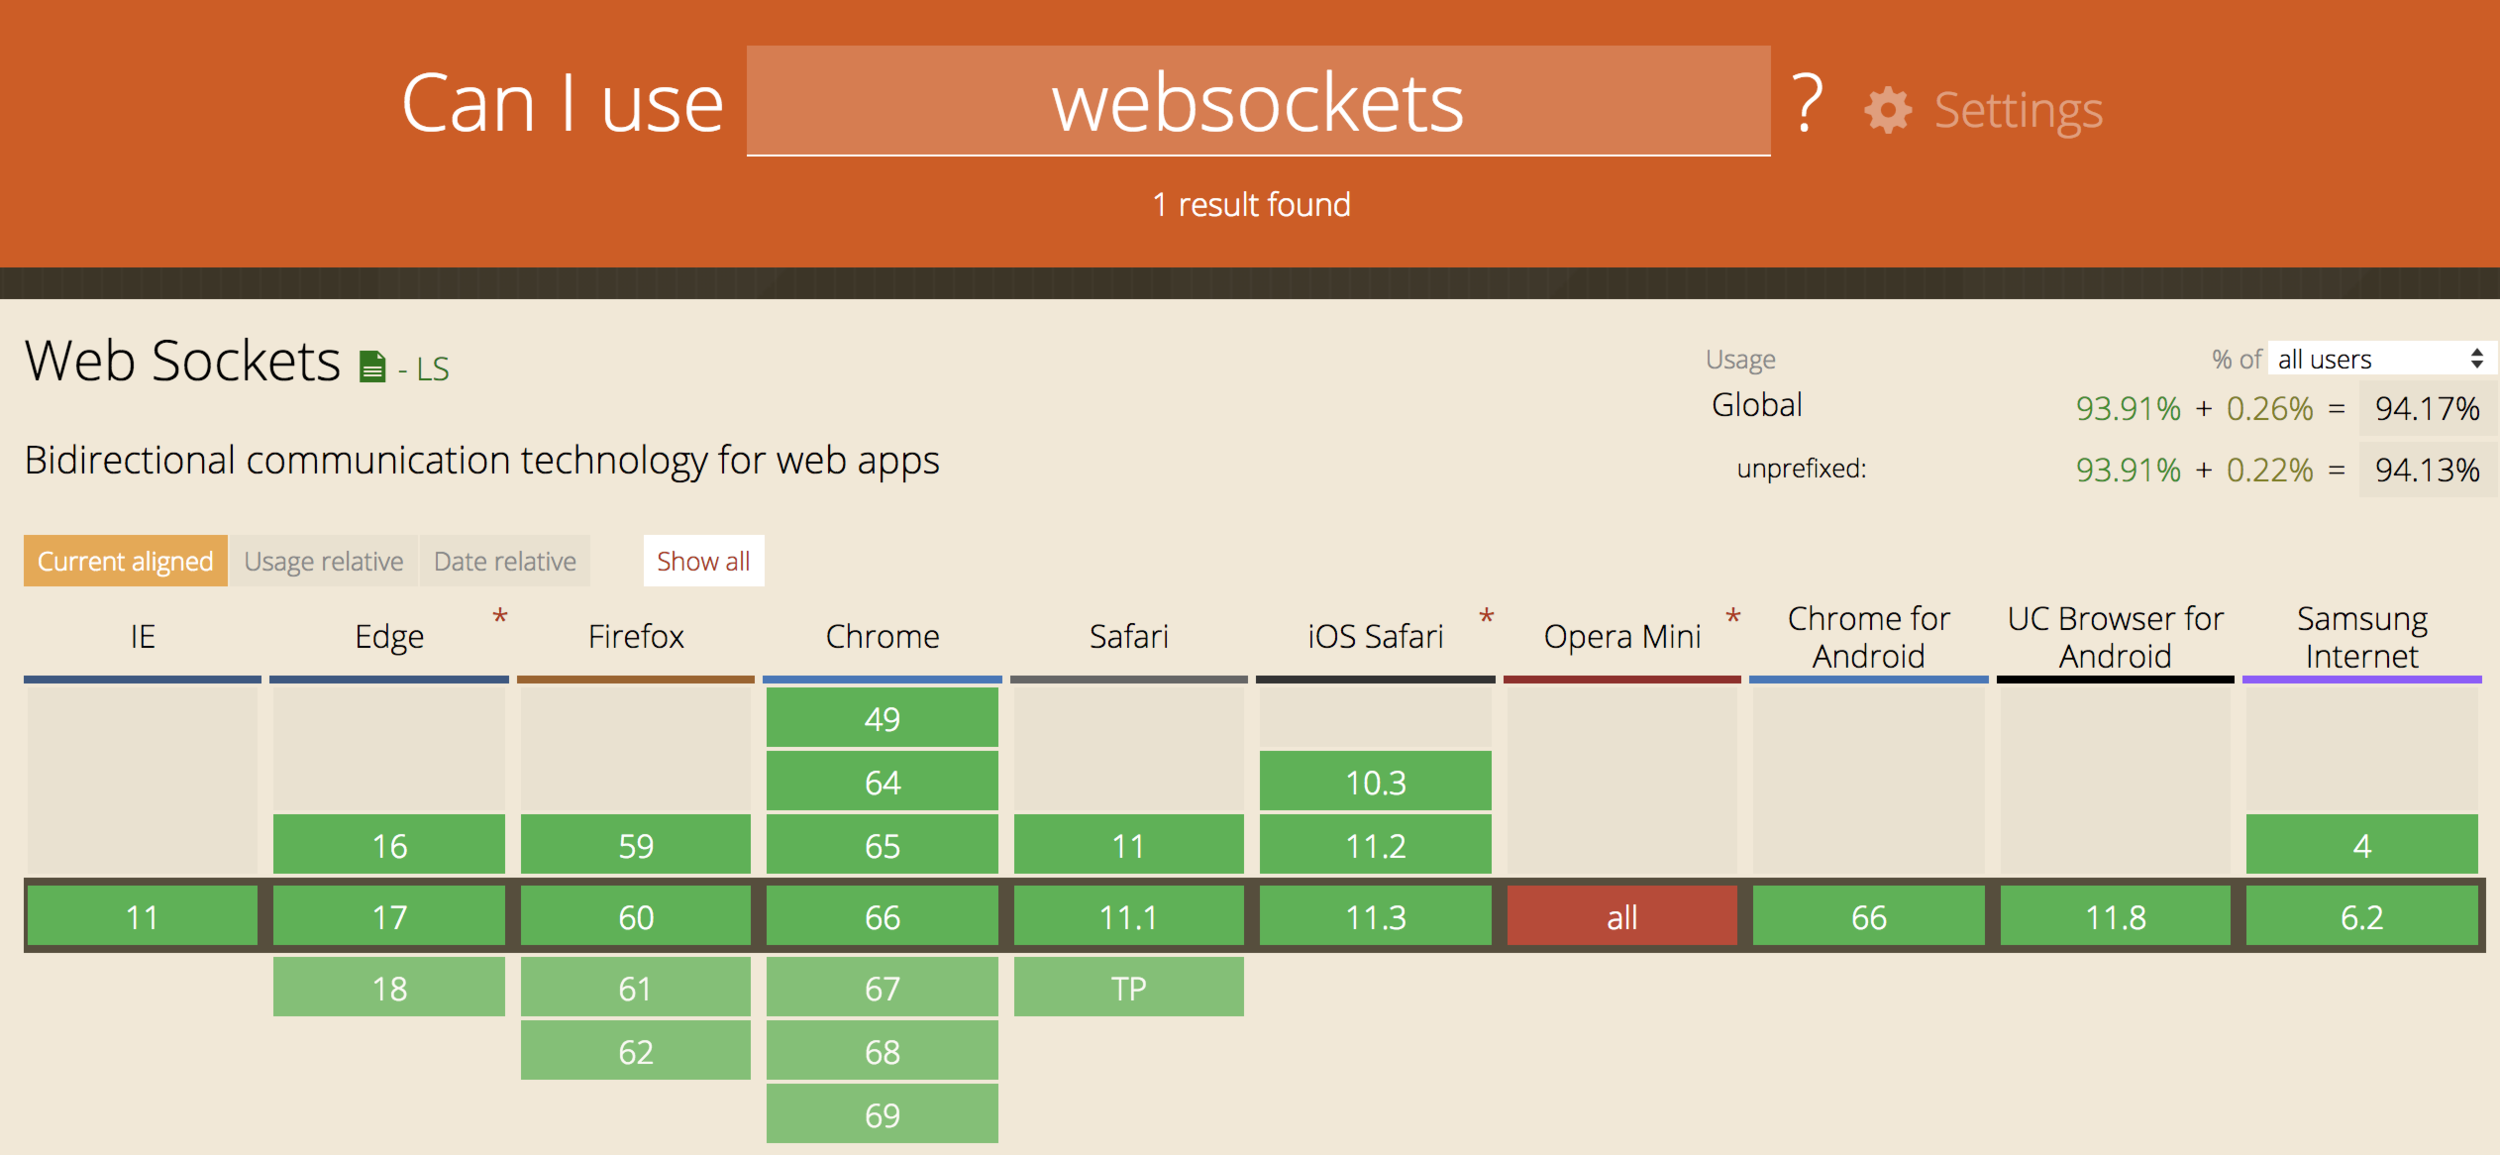Select the Chrome 66 current version cell
Viewport: 2500px width, 1155px height.
click(x=882, y=916)
